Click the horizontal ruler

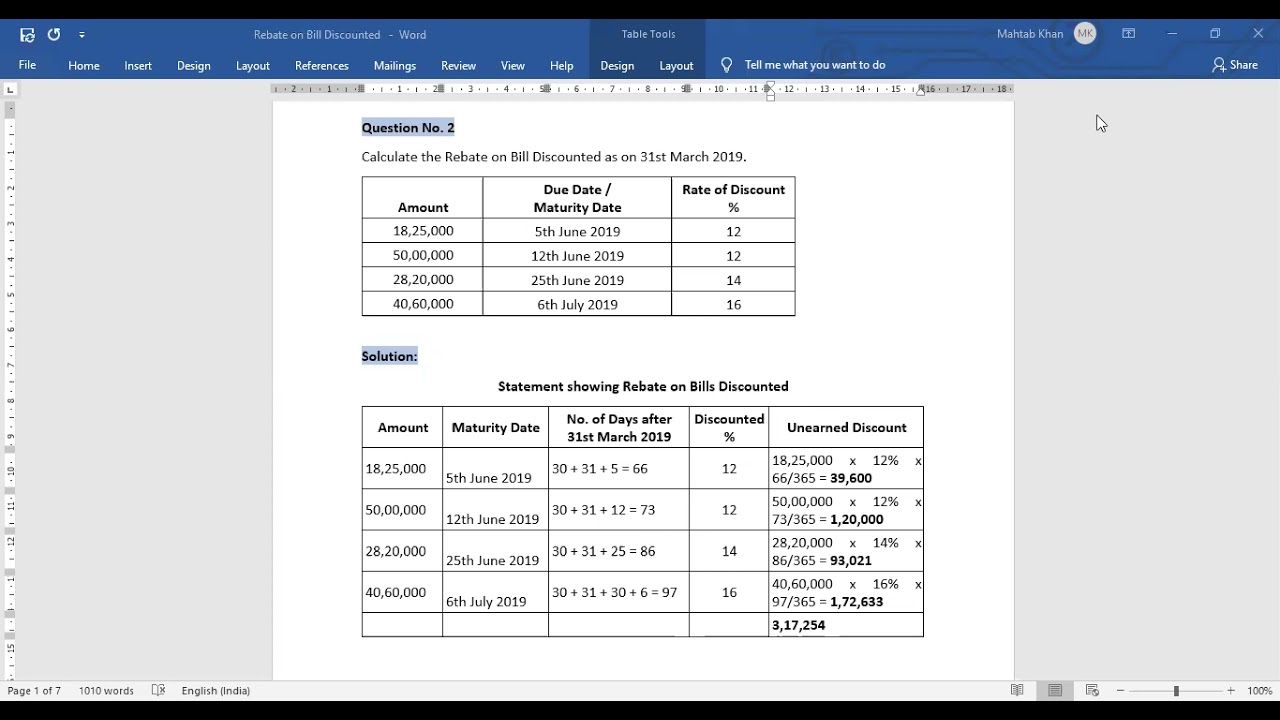[x=643, y=89]
